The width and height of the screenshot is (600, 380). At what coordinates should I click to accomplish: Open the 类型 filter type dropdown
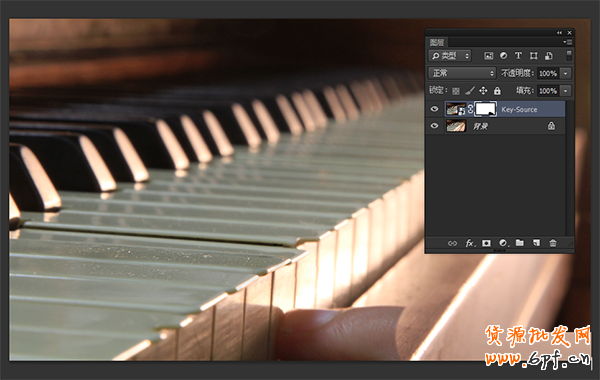point(450,56)
